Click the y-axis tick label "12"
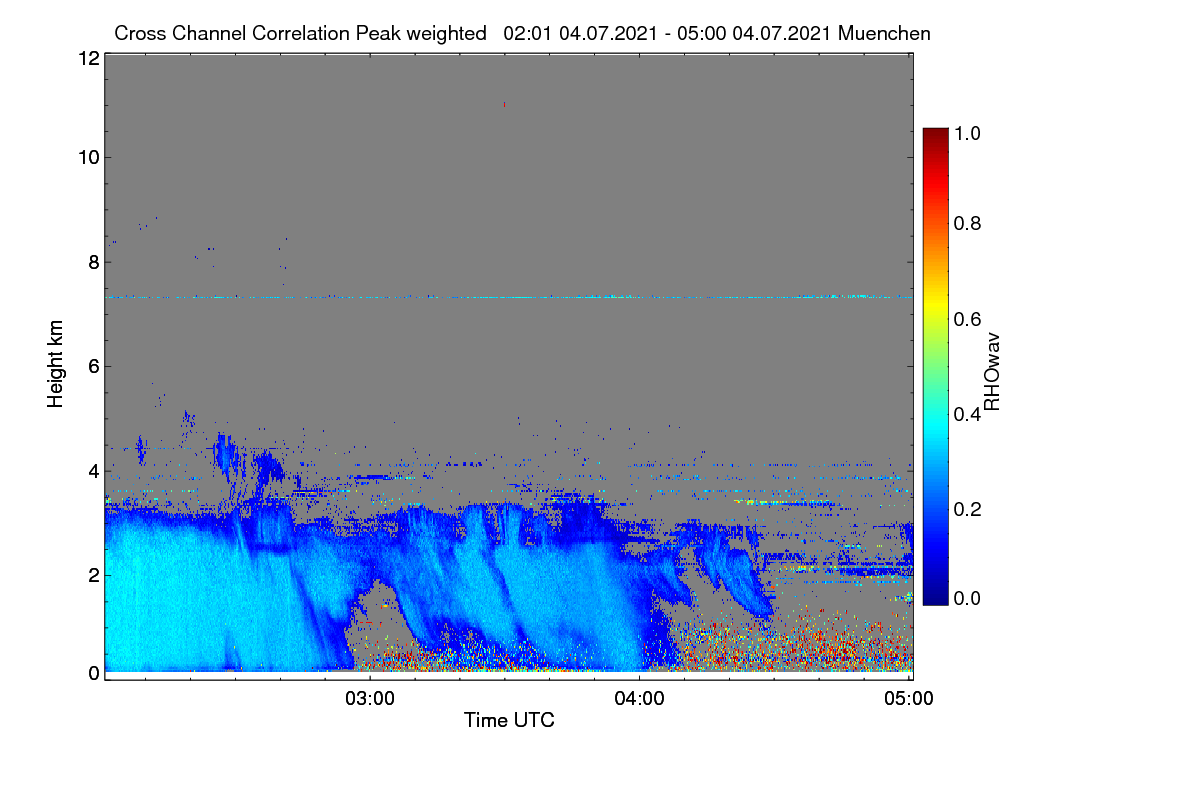1200x800 pixels. click(x=88, y=58)
